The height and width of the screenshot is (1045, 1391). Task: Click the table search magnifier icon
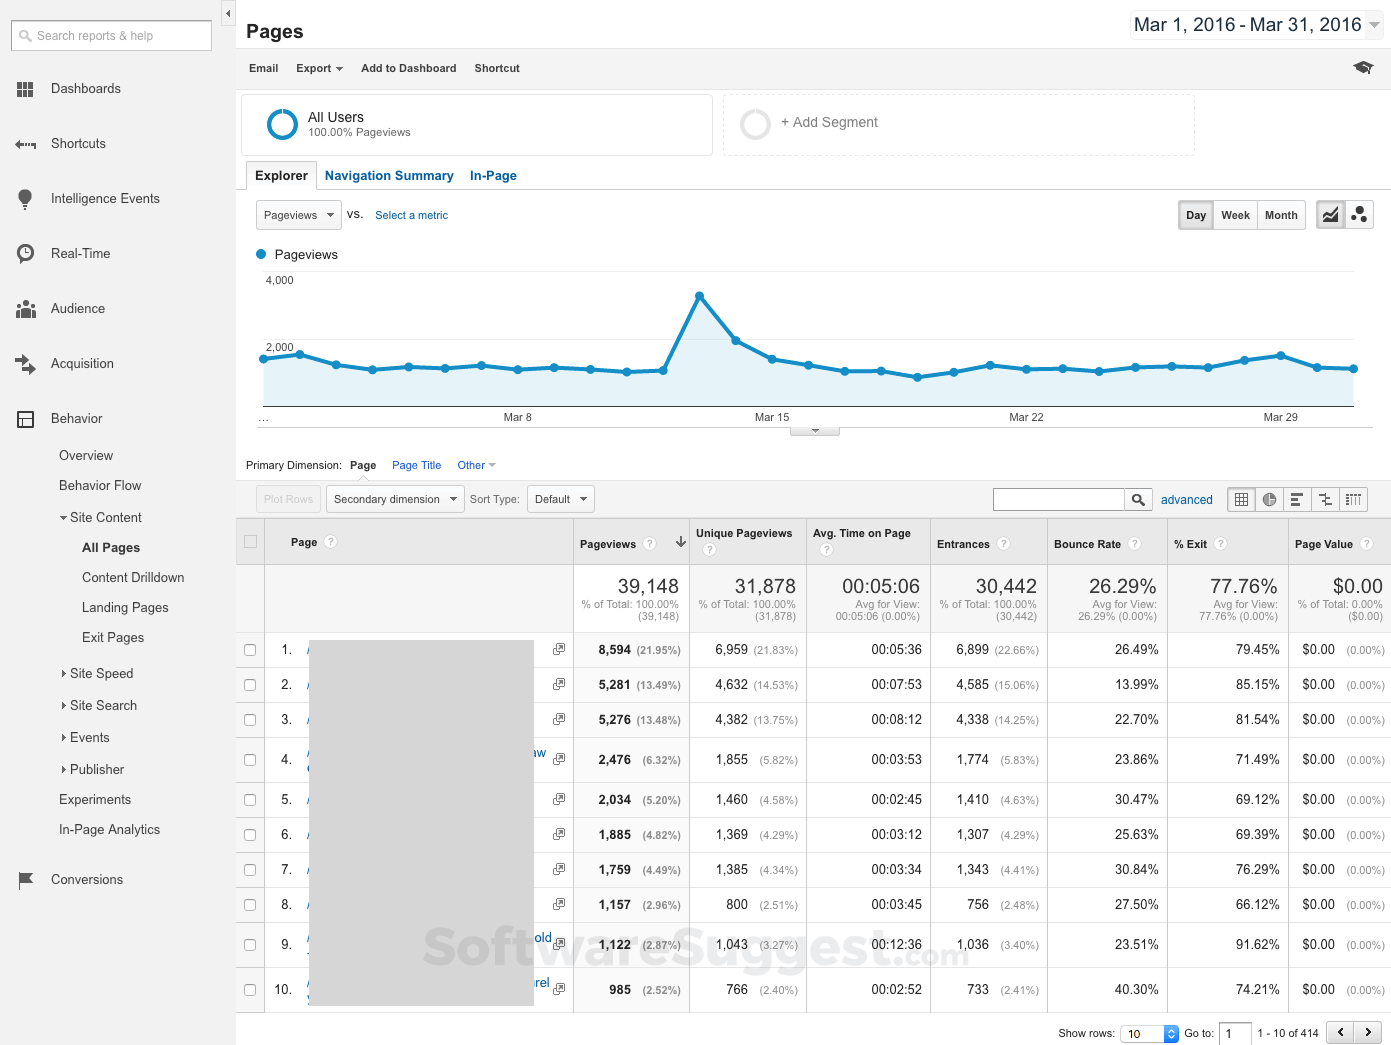(1138, 499)
